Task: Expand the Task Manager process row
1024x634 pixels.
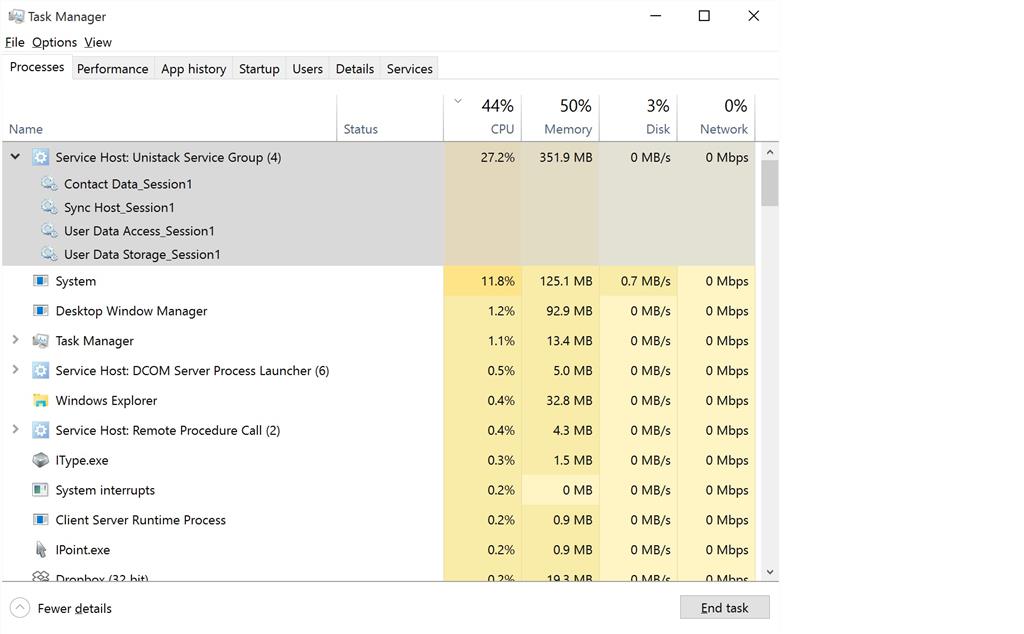Action: pos(16,340)
